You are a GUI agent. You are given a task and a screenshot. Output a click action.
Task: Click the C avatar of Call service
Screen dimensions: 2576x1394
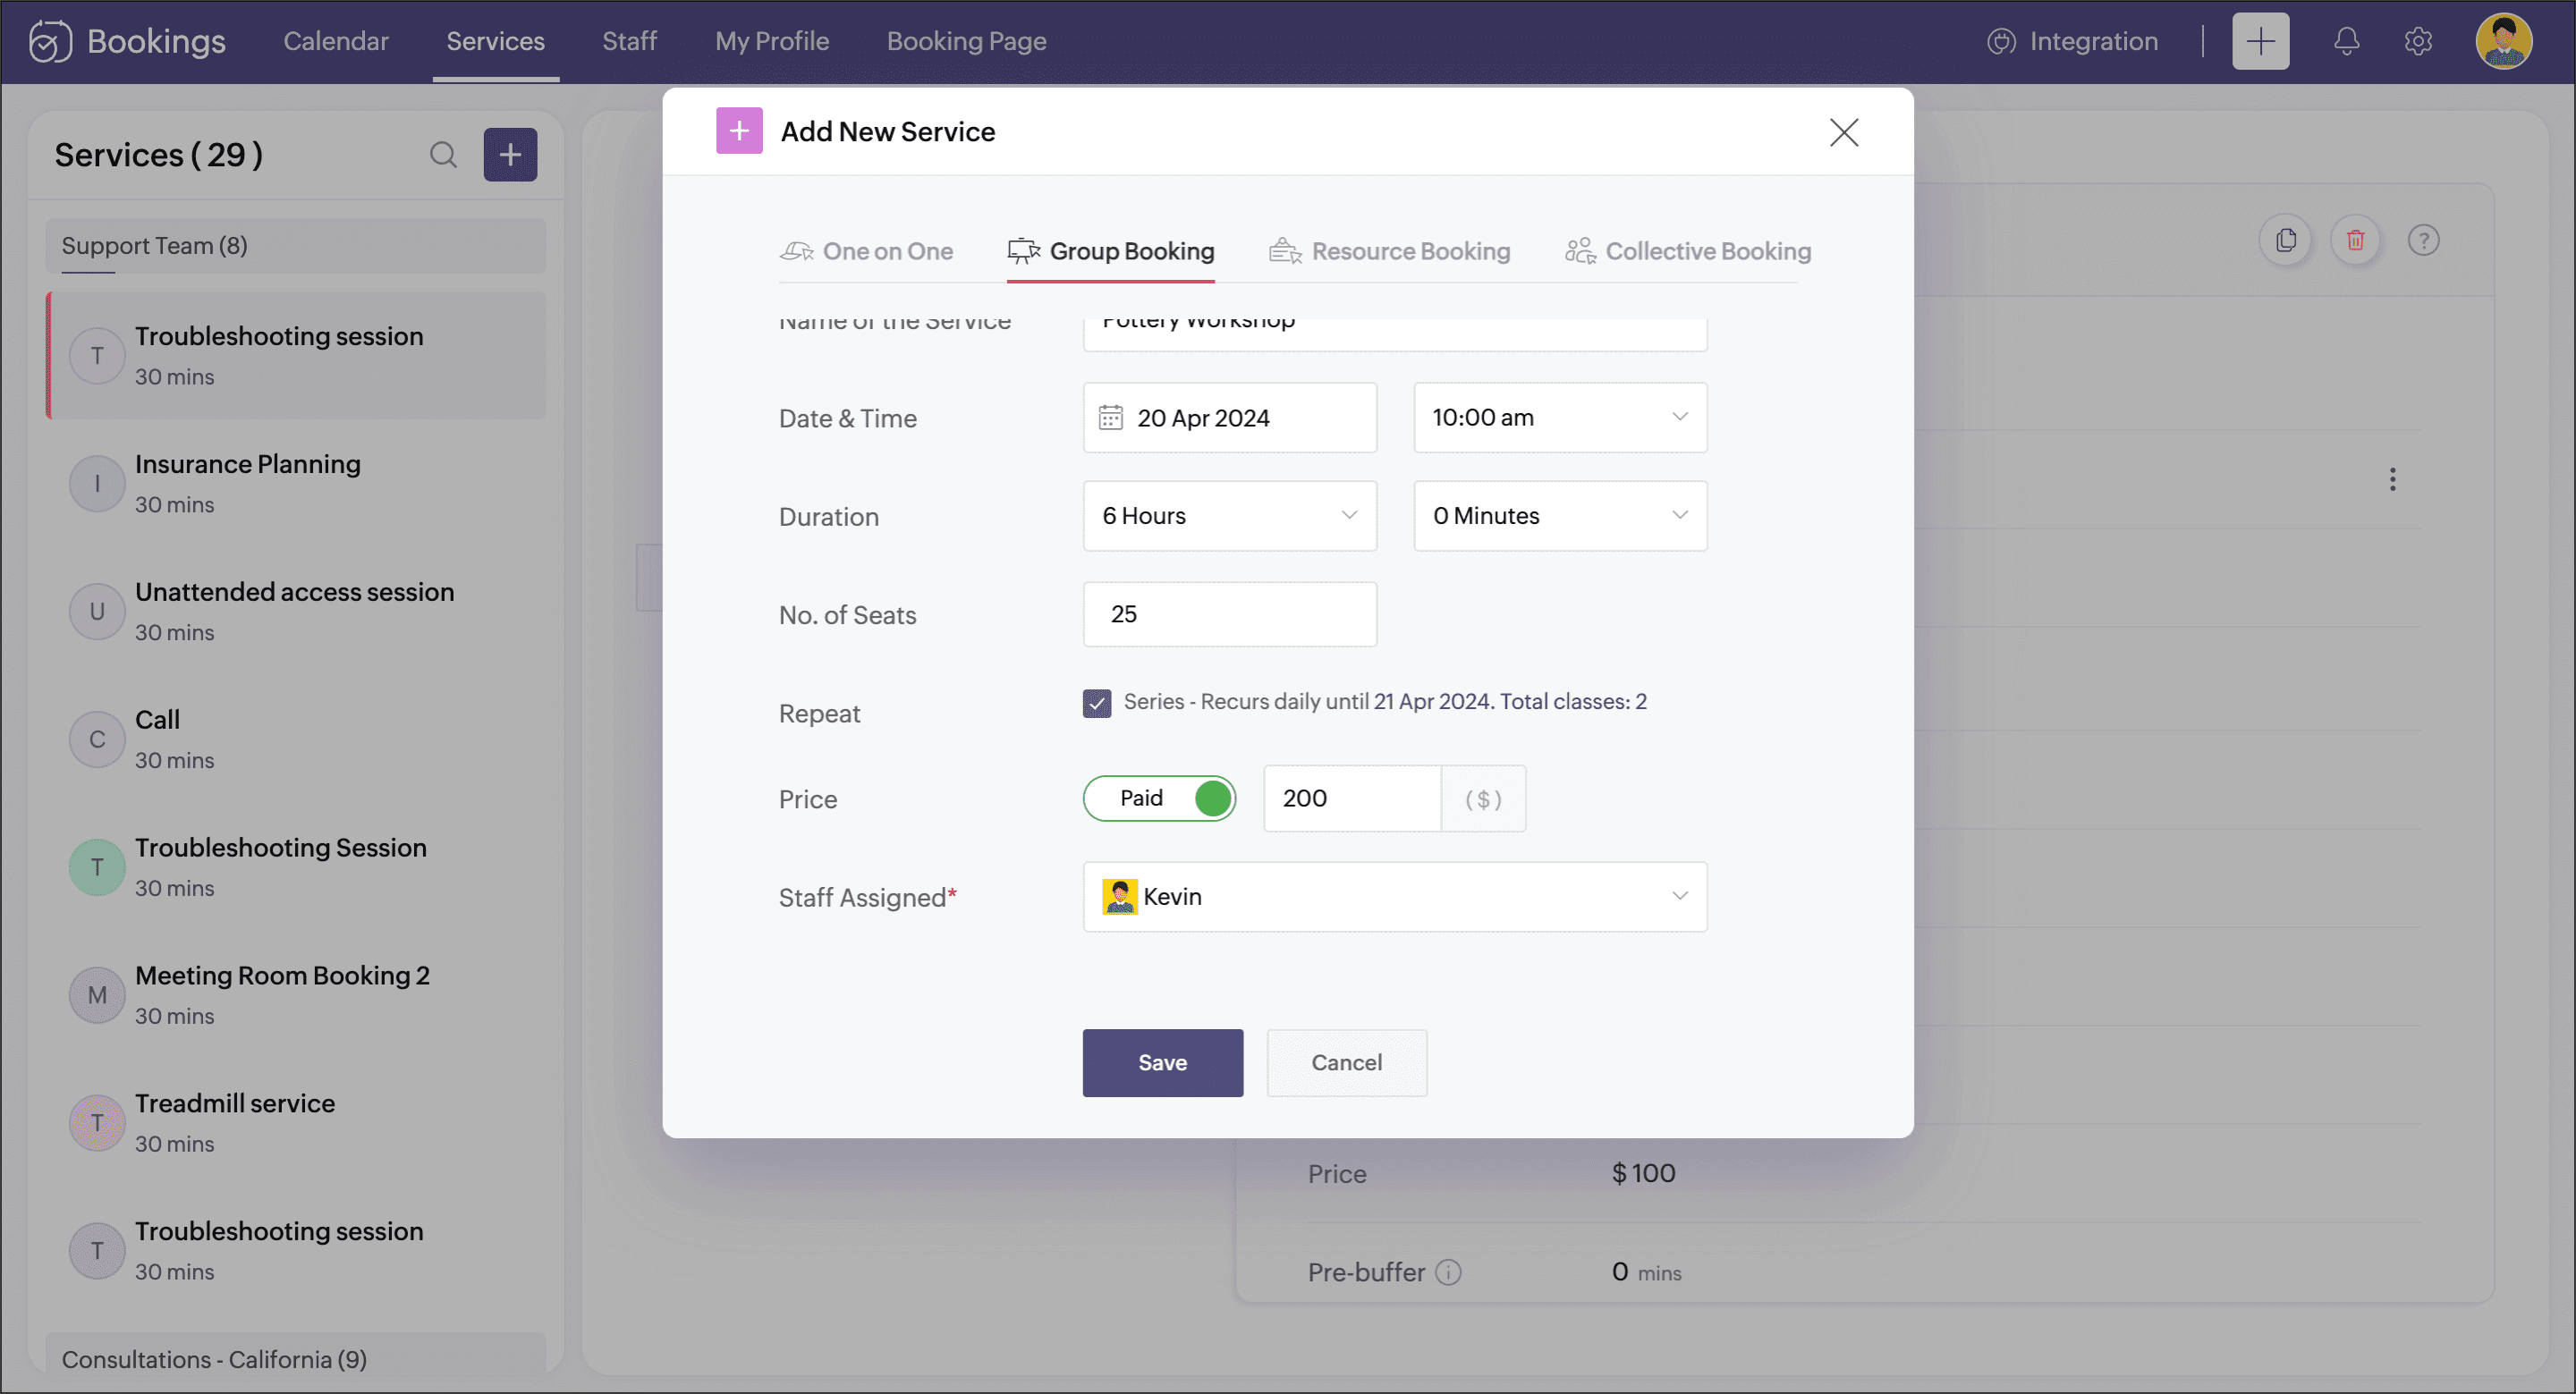coord(97,739)
